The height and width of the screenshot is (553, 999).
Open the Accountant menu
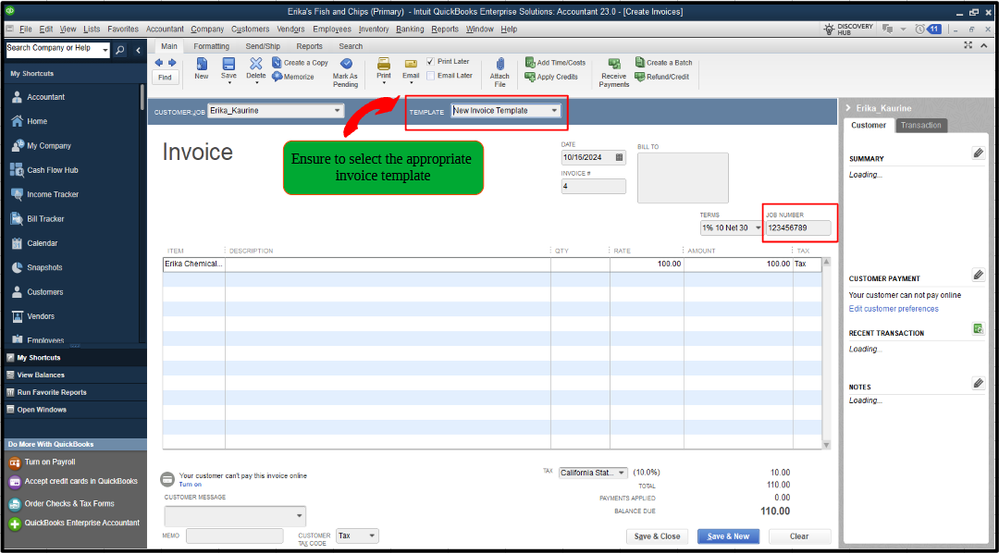pos(164,29)
